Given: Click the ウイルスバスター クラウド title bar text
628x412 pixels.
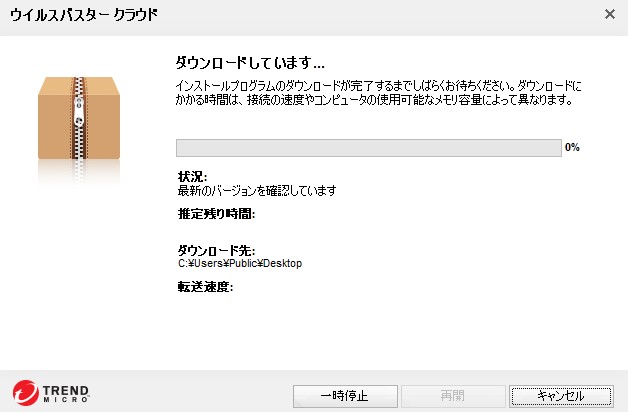Looking at the screenshot, I should [x=84, y=15].
